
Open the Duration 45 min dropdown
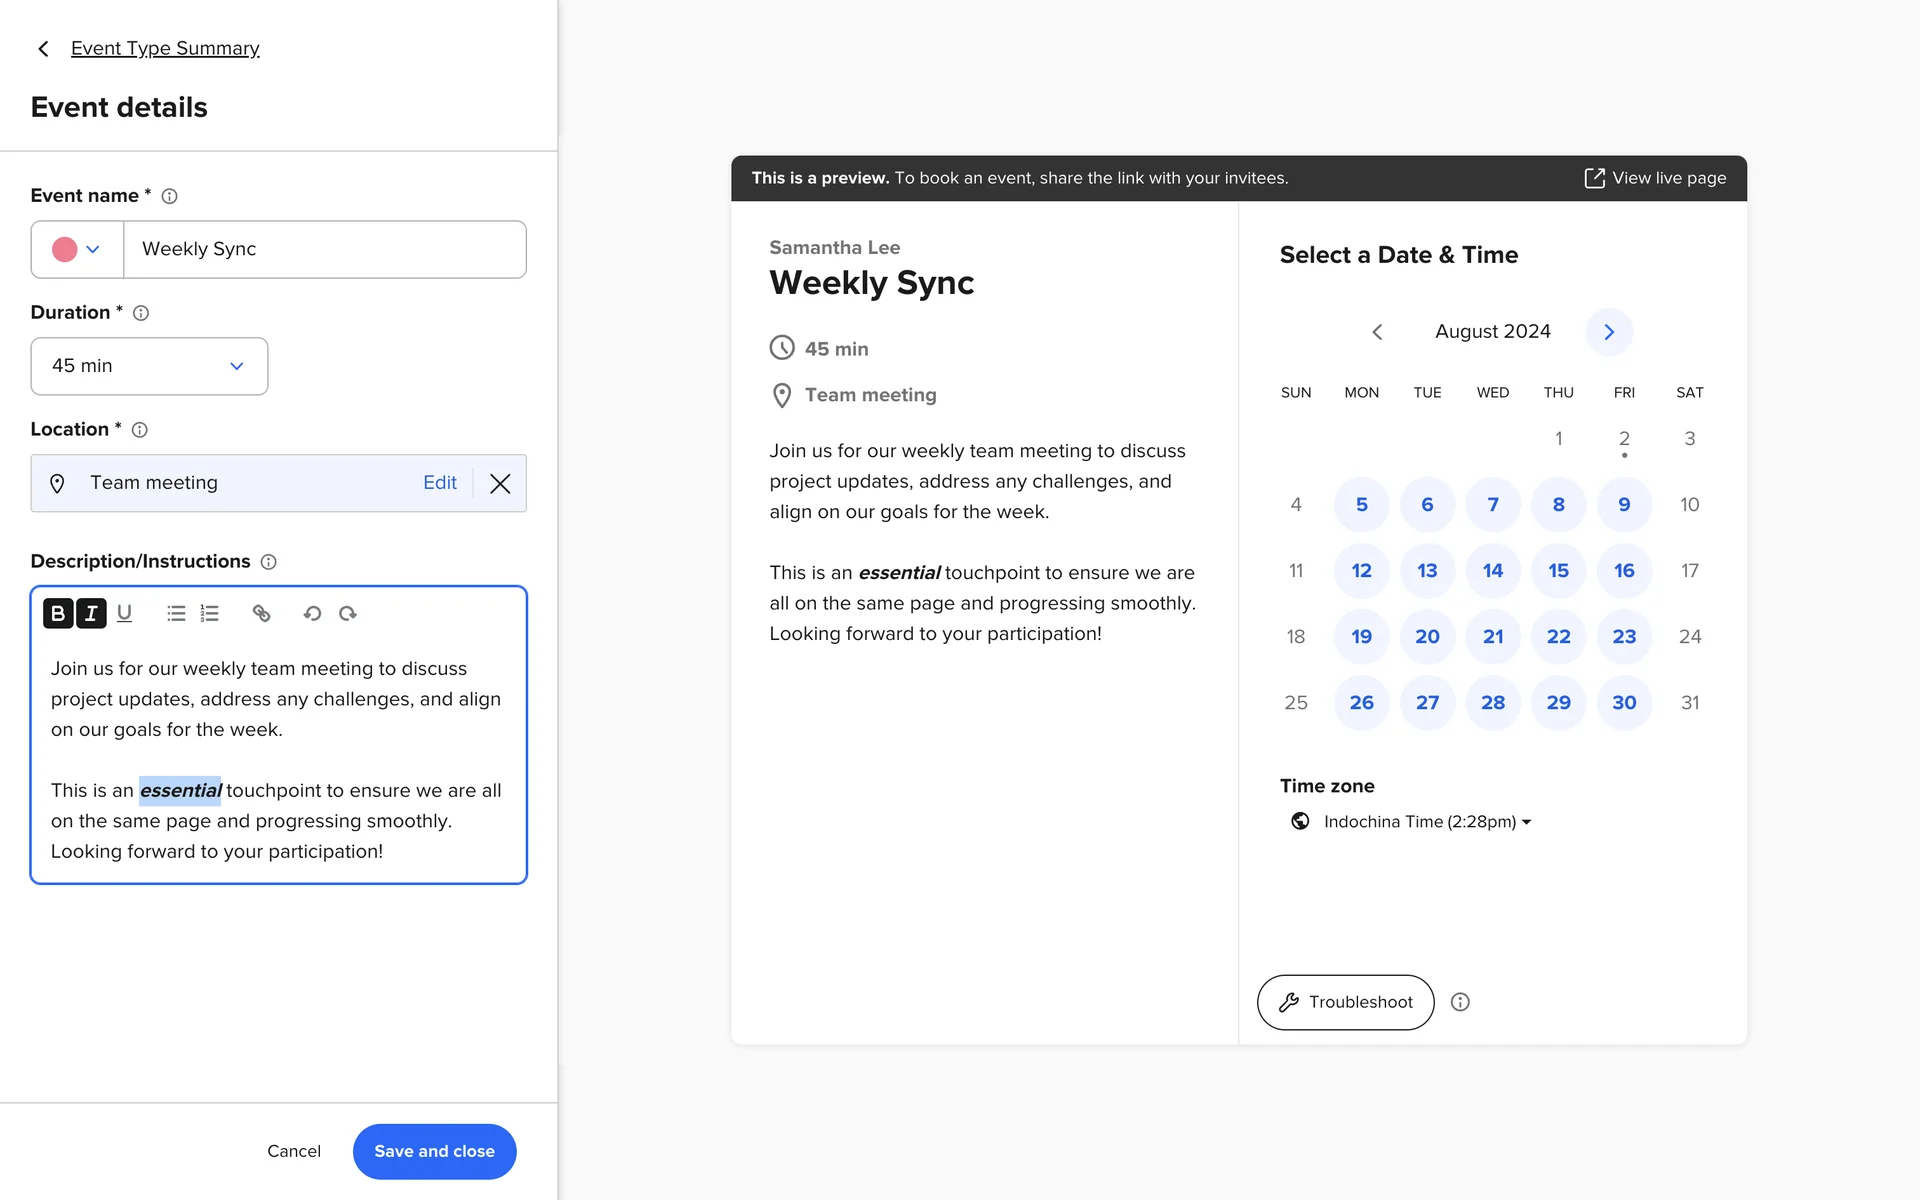(149, 366)
